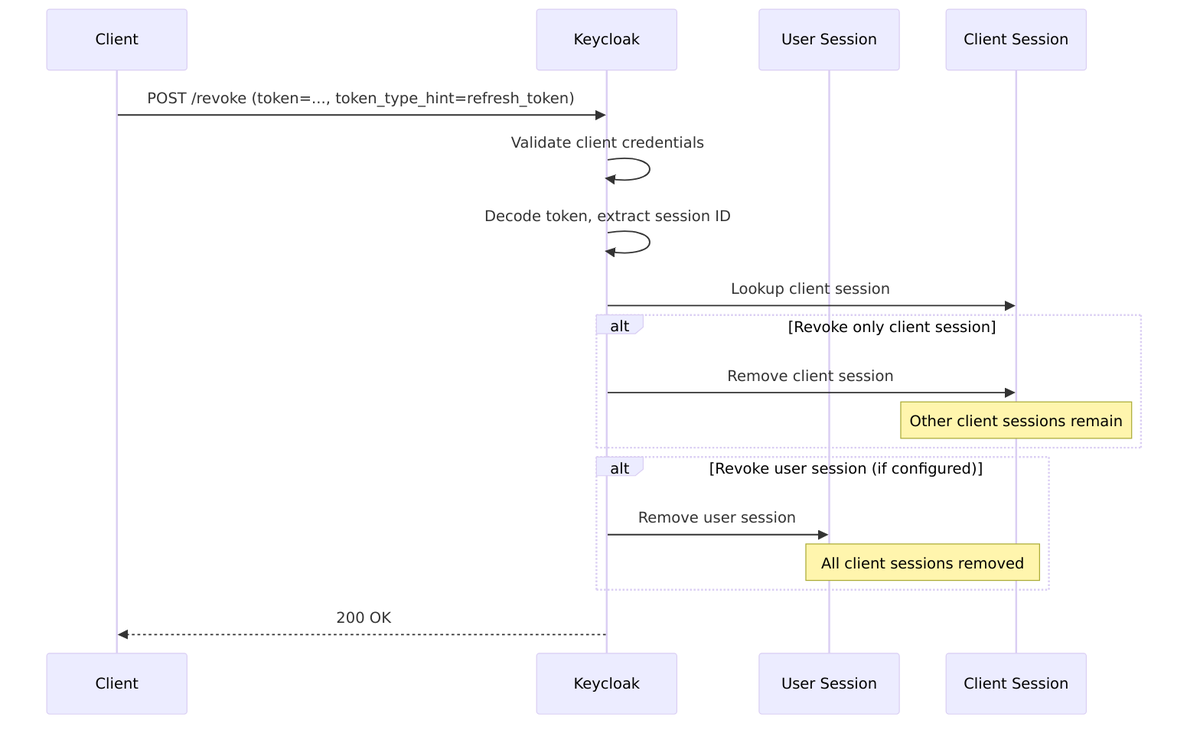Click the 200 OK response label

tap(363, 618)
